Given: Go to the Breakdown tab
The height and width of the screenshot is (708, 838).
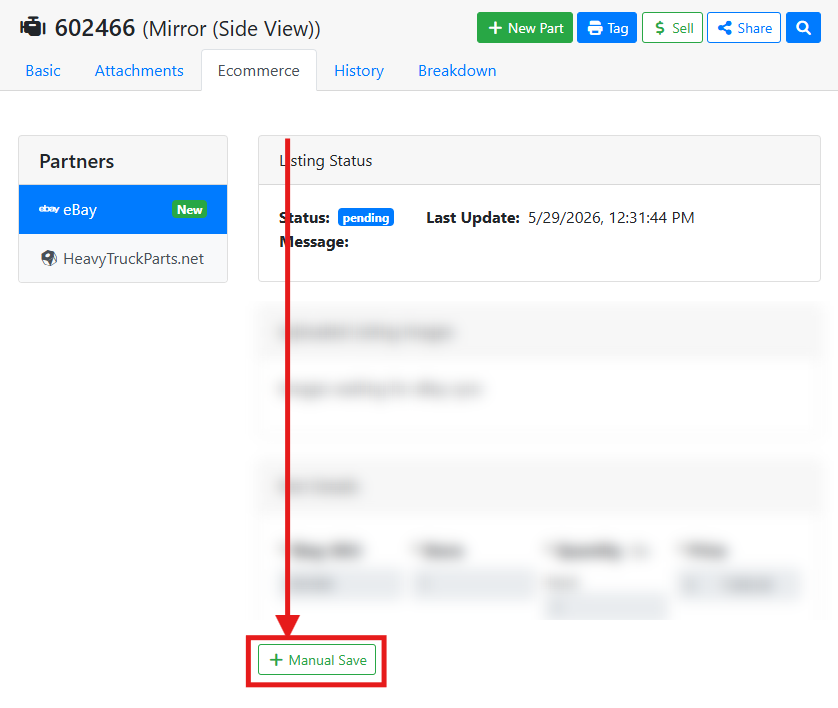Looking at the screenshot, I should [x=457, y=71].
